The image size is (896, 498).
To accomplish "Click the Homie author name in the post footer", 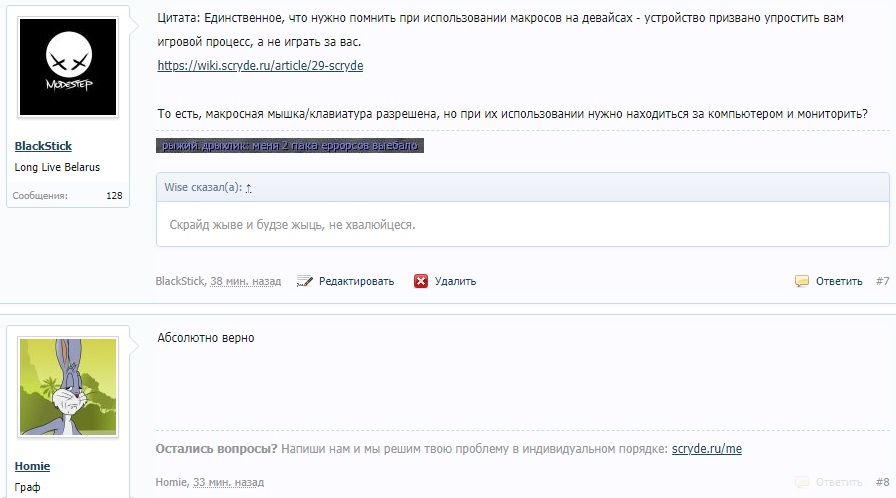I will (x=171, y=482).
